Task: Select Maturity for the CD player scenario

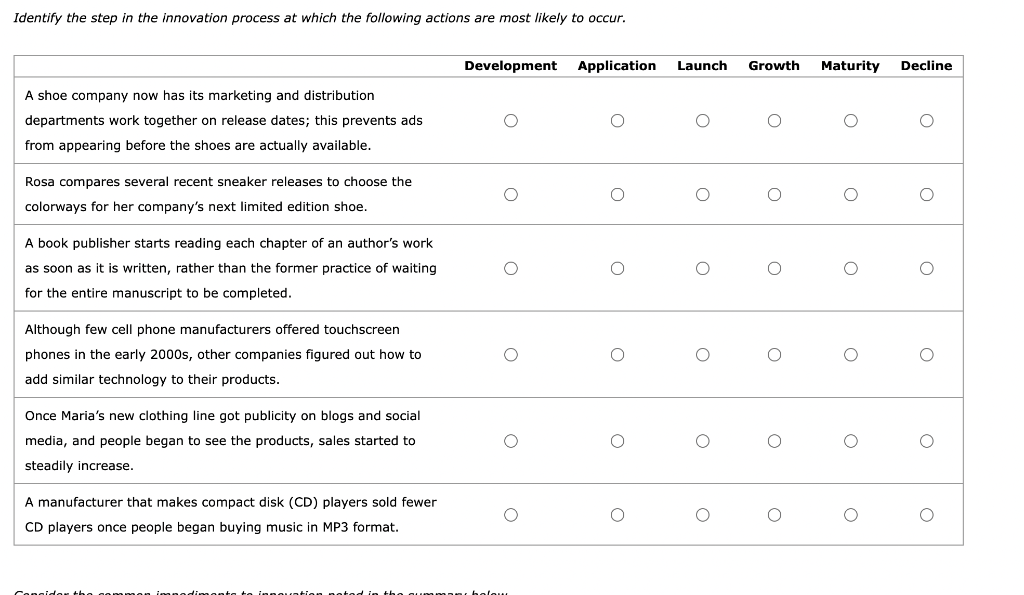Action: (850, 514)
